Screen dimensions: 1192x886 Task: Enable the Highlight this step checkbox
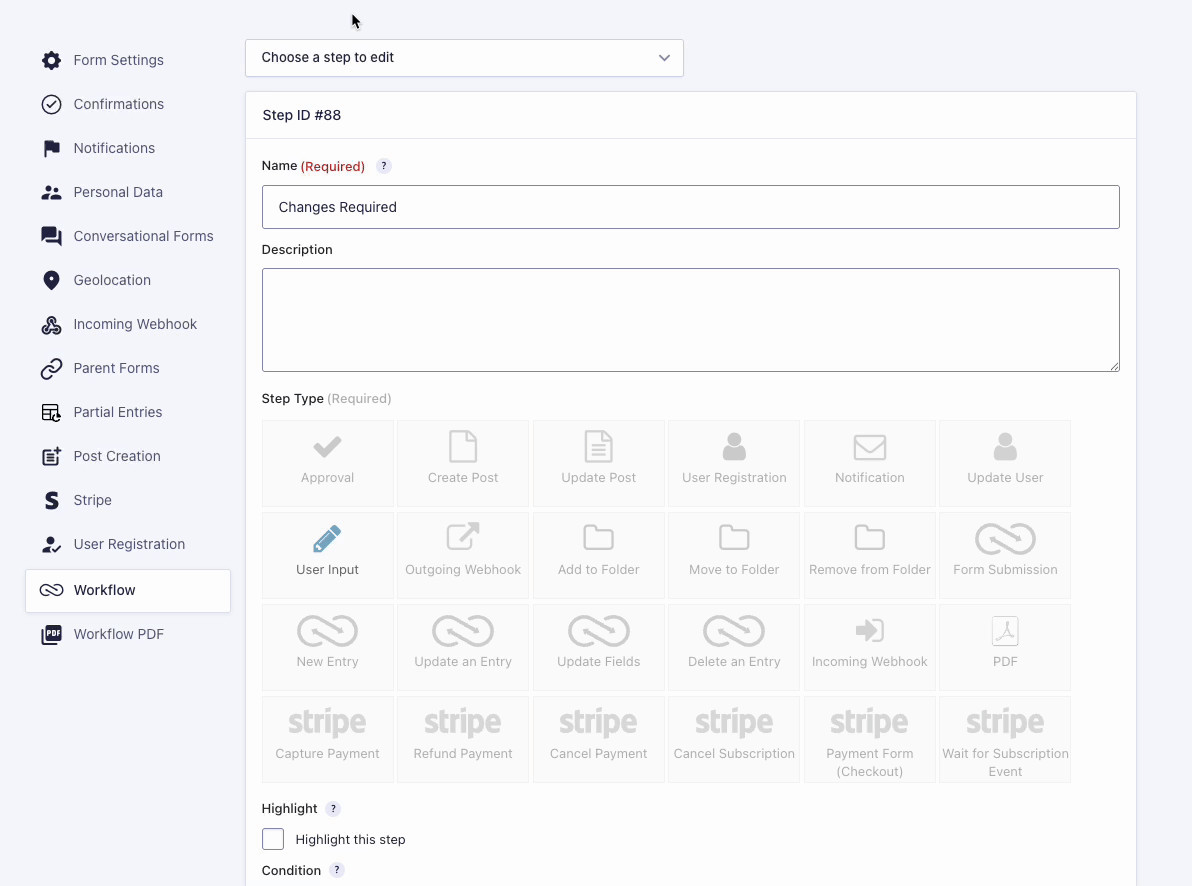tap(273, 839)
